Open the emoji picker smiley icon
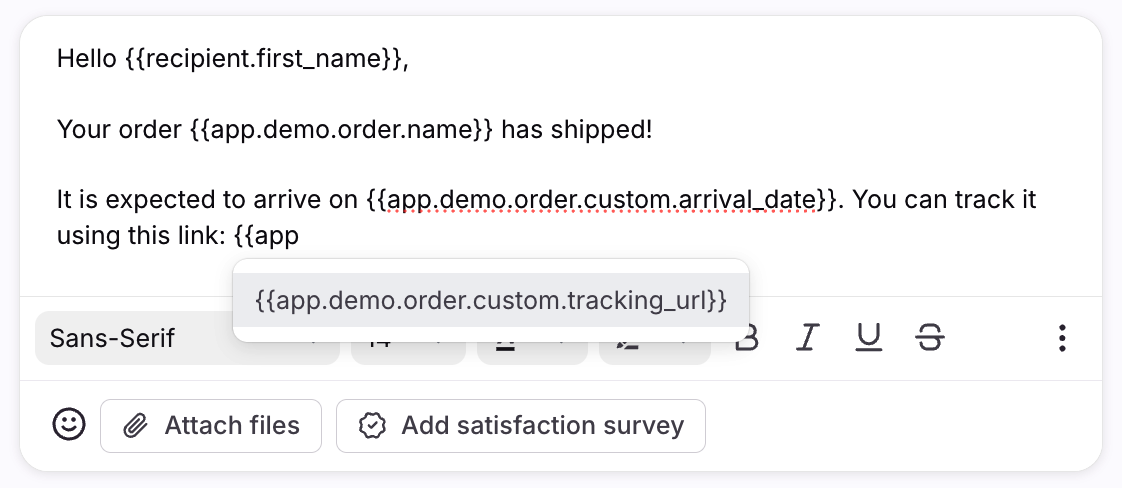Screen dimensions: 1122x488 (69, 425)
